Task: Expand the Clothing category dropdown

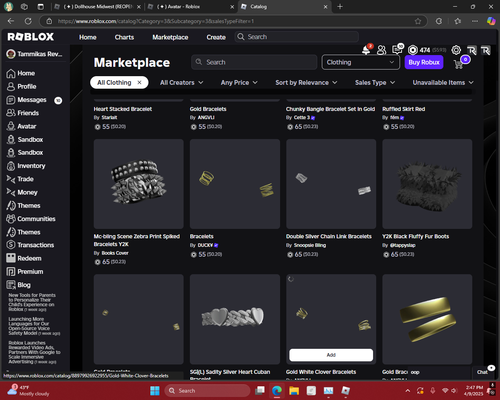Action: click(x=361, y=62)
